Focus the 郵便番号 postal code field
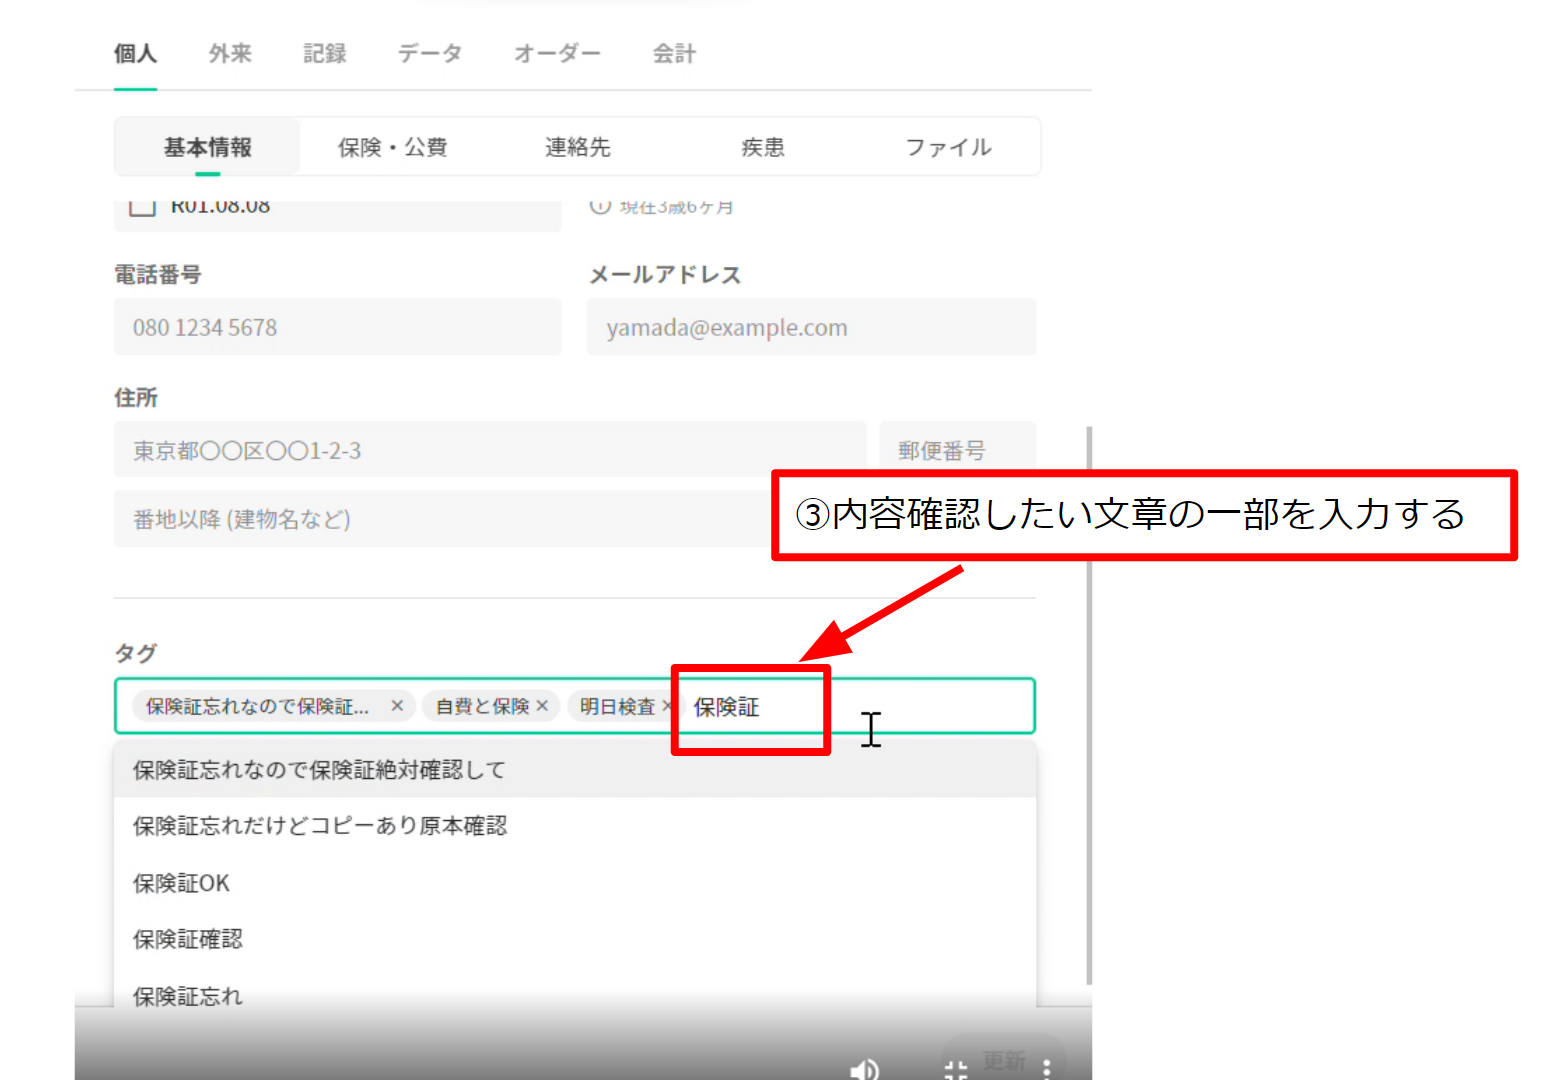1542x1080 pixels. pyautogui.click(x=957, y=450)
